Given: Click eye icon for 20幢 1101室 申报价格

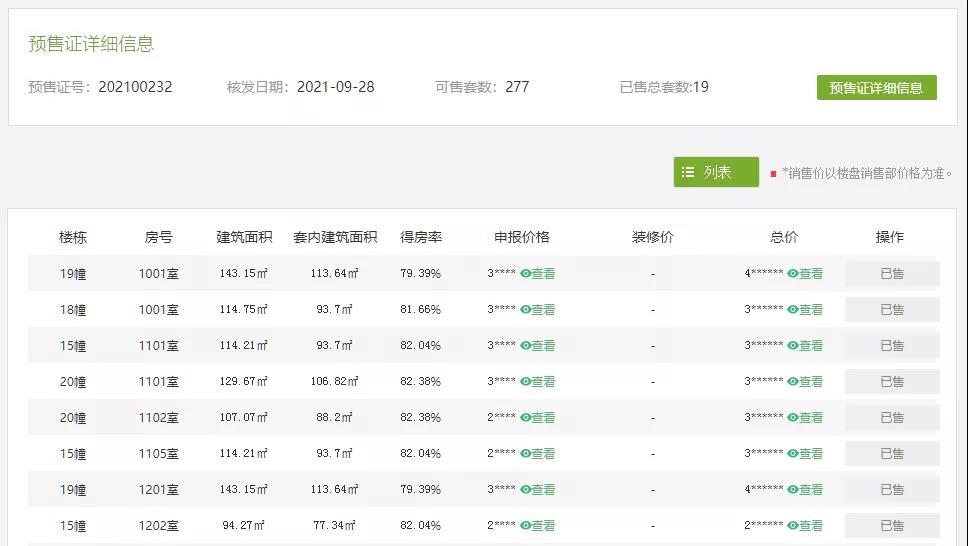Looking at the screenshot, I should point(526,382).
